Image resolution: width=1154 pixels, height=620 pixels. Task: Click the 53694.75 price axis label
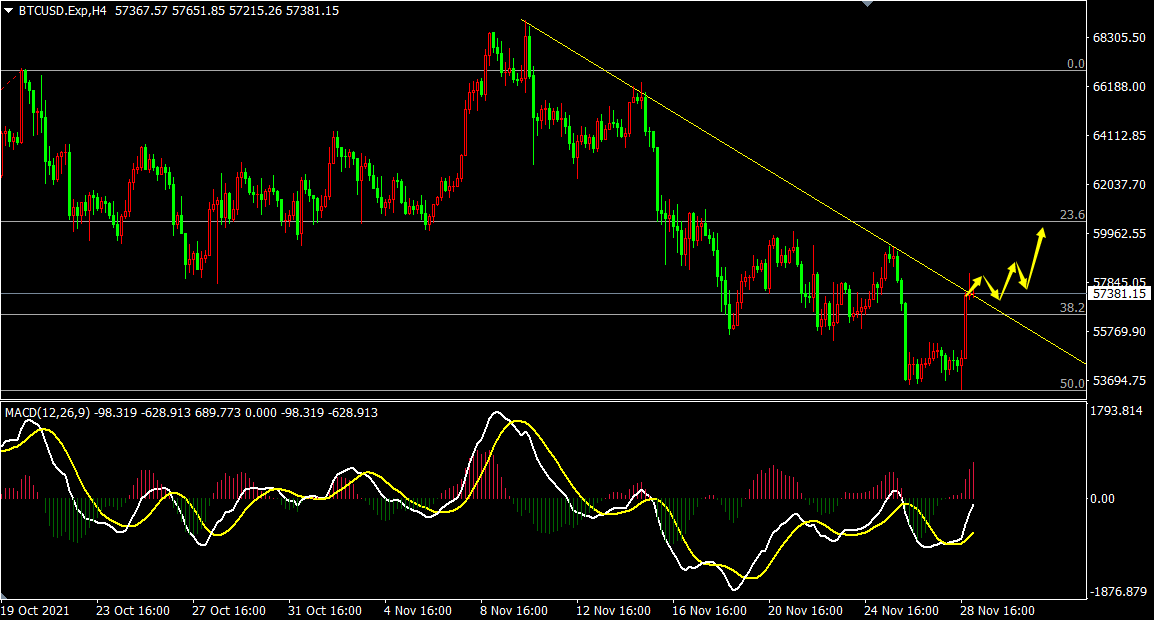(x=1119, y=381)
